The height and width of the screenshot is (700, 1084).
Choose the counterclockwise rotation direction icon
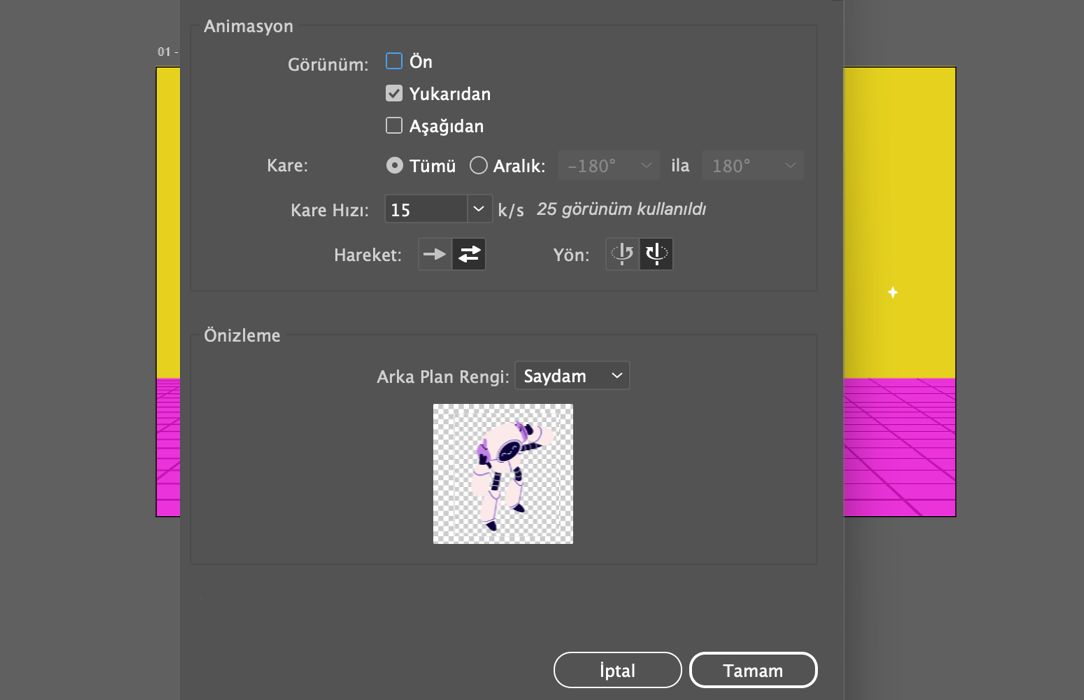pos(623,255)
